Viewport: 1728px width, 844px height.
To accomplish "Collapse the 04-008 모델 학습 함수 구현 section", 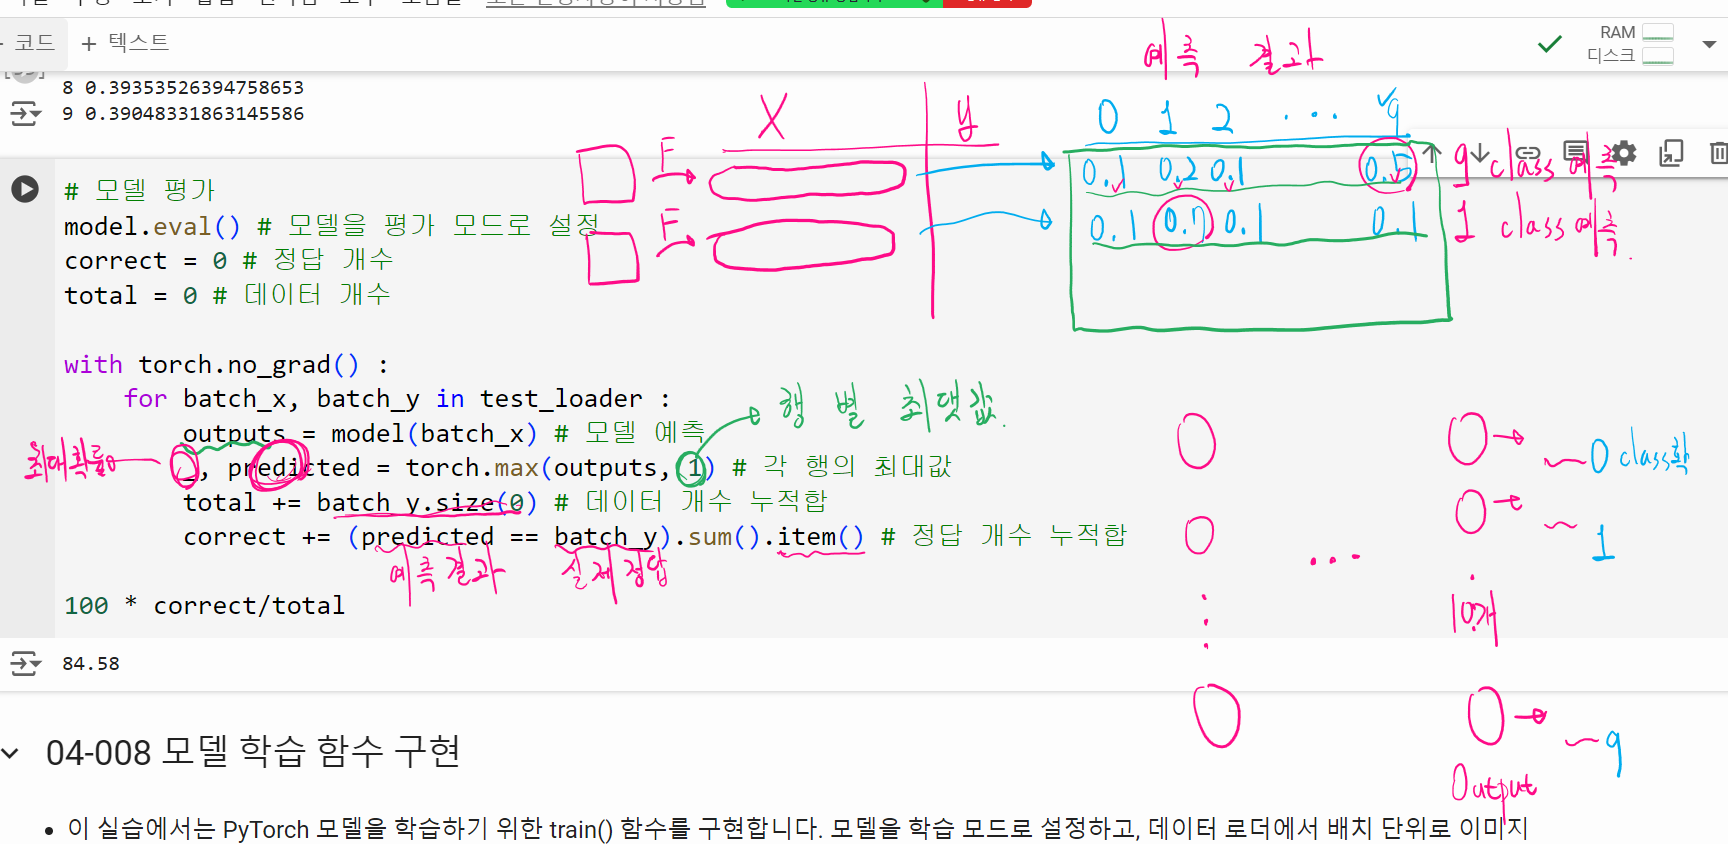I will coord(11,753).
